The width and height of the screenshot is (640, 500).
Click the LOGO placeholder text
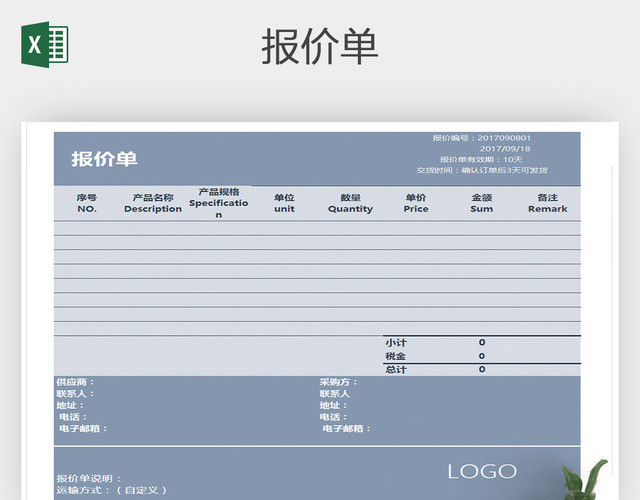coord(482,471)
